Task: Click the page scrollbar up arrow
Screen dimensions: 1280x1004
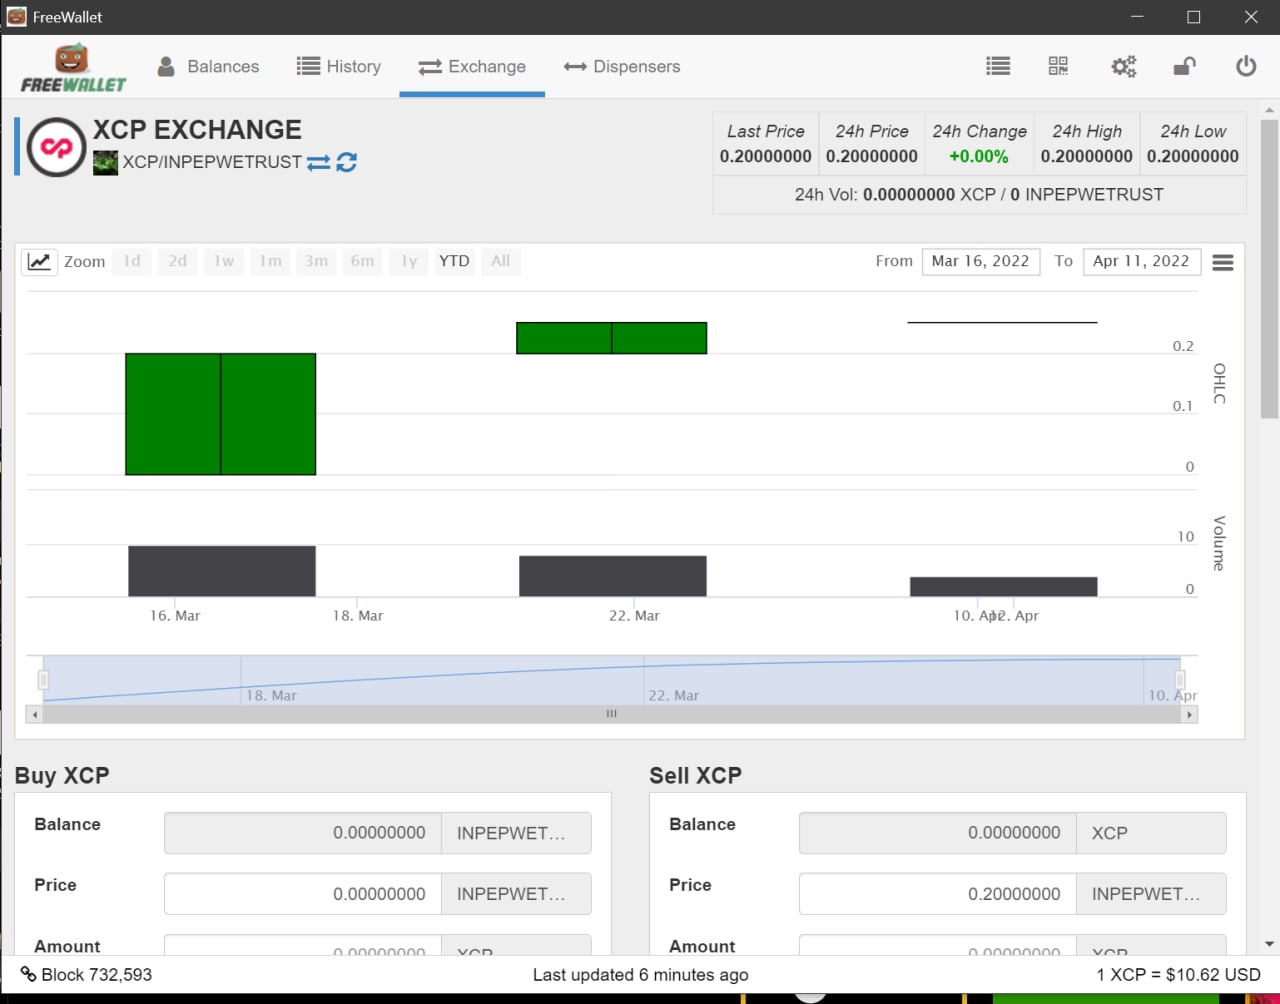Action: (x=1270, y=110)
